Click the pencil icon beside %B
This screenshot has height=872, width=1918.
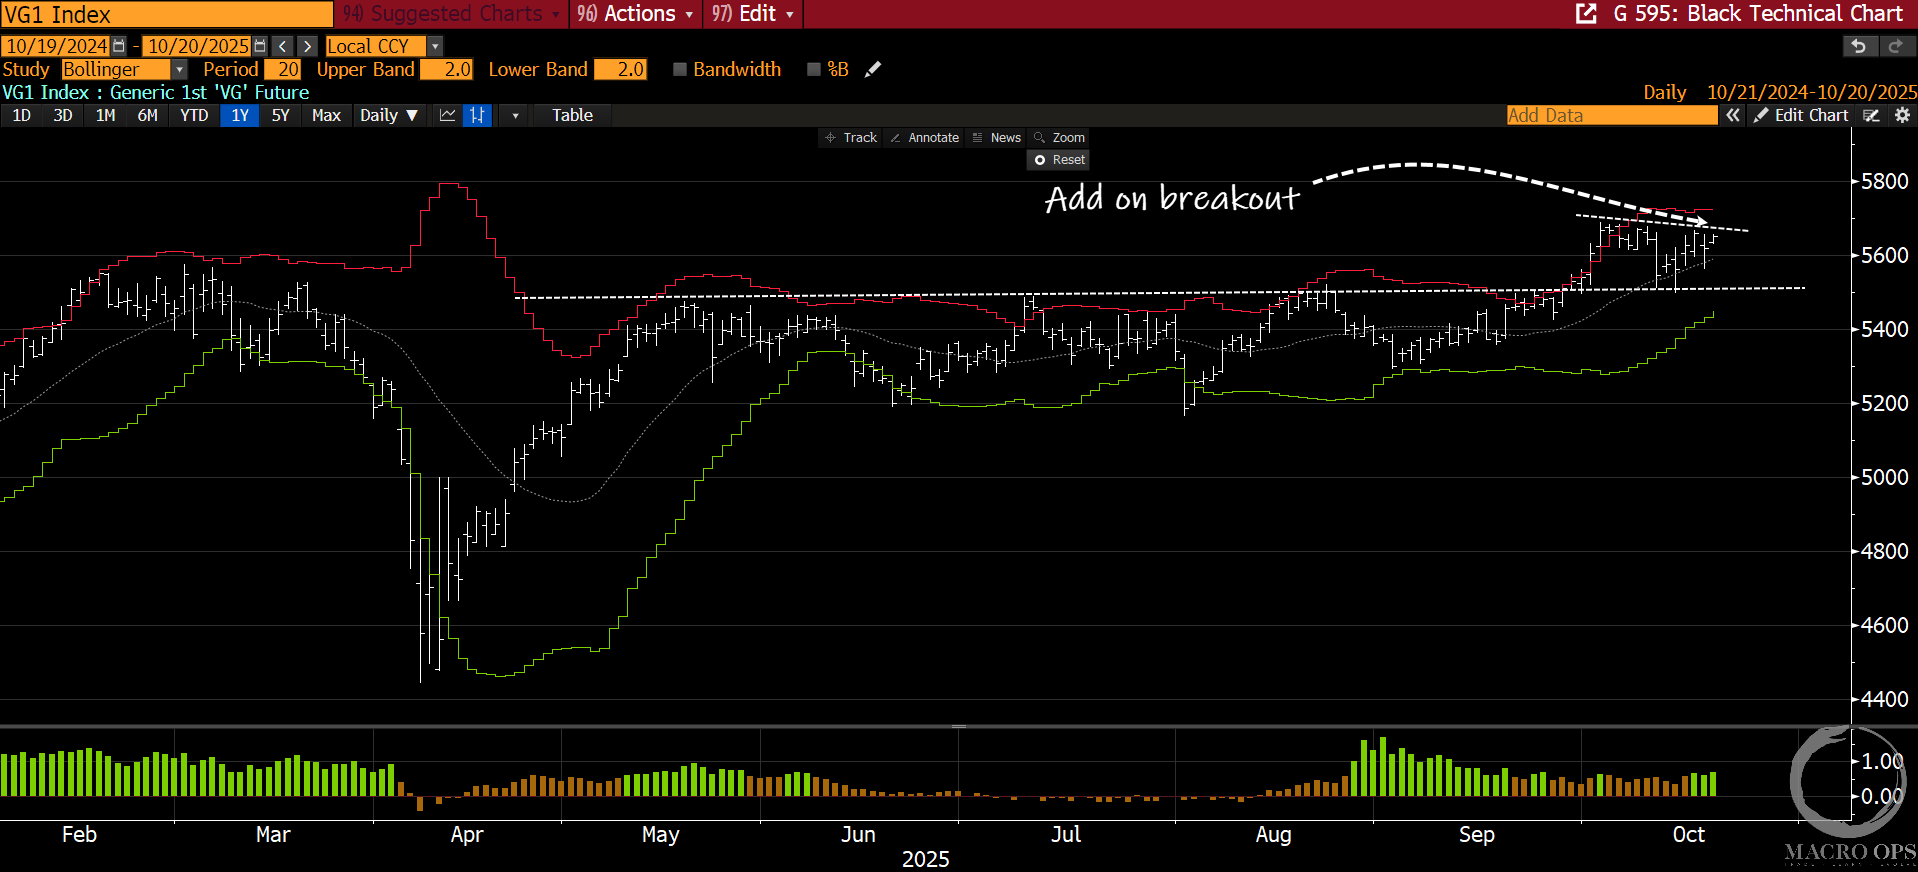tap(873, 69)
